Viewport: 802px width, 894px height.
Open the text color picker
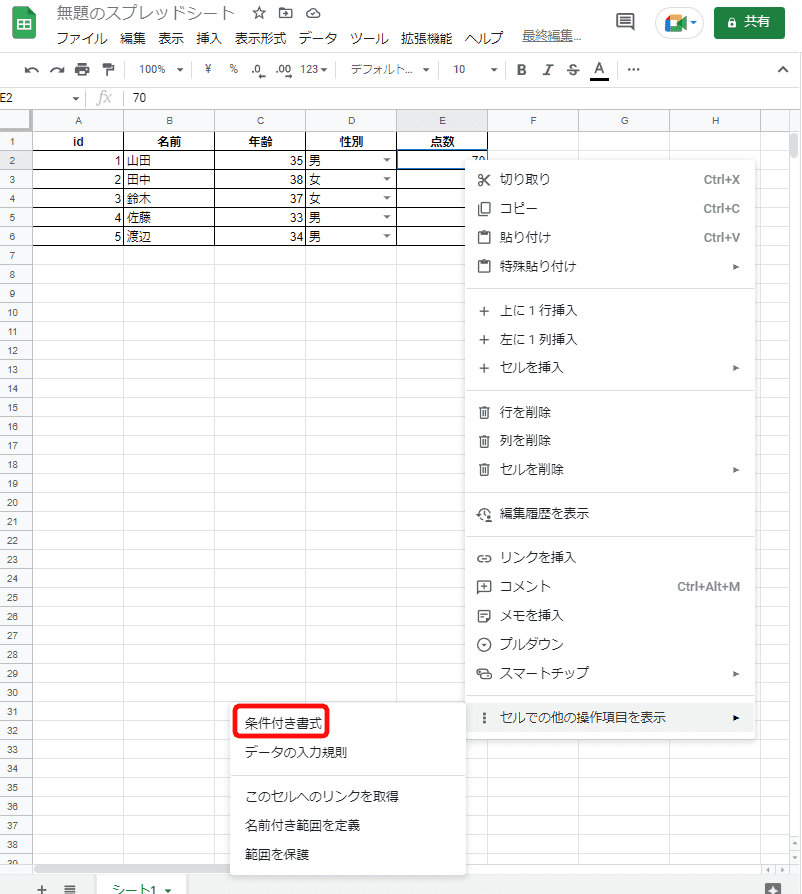click(599, 70)
